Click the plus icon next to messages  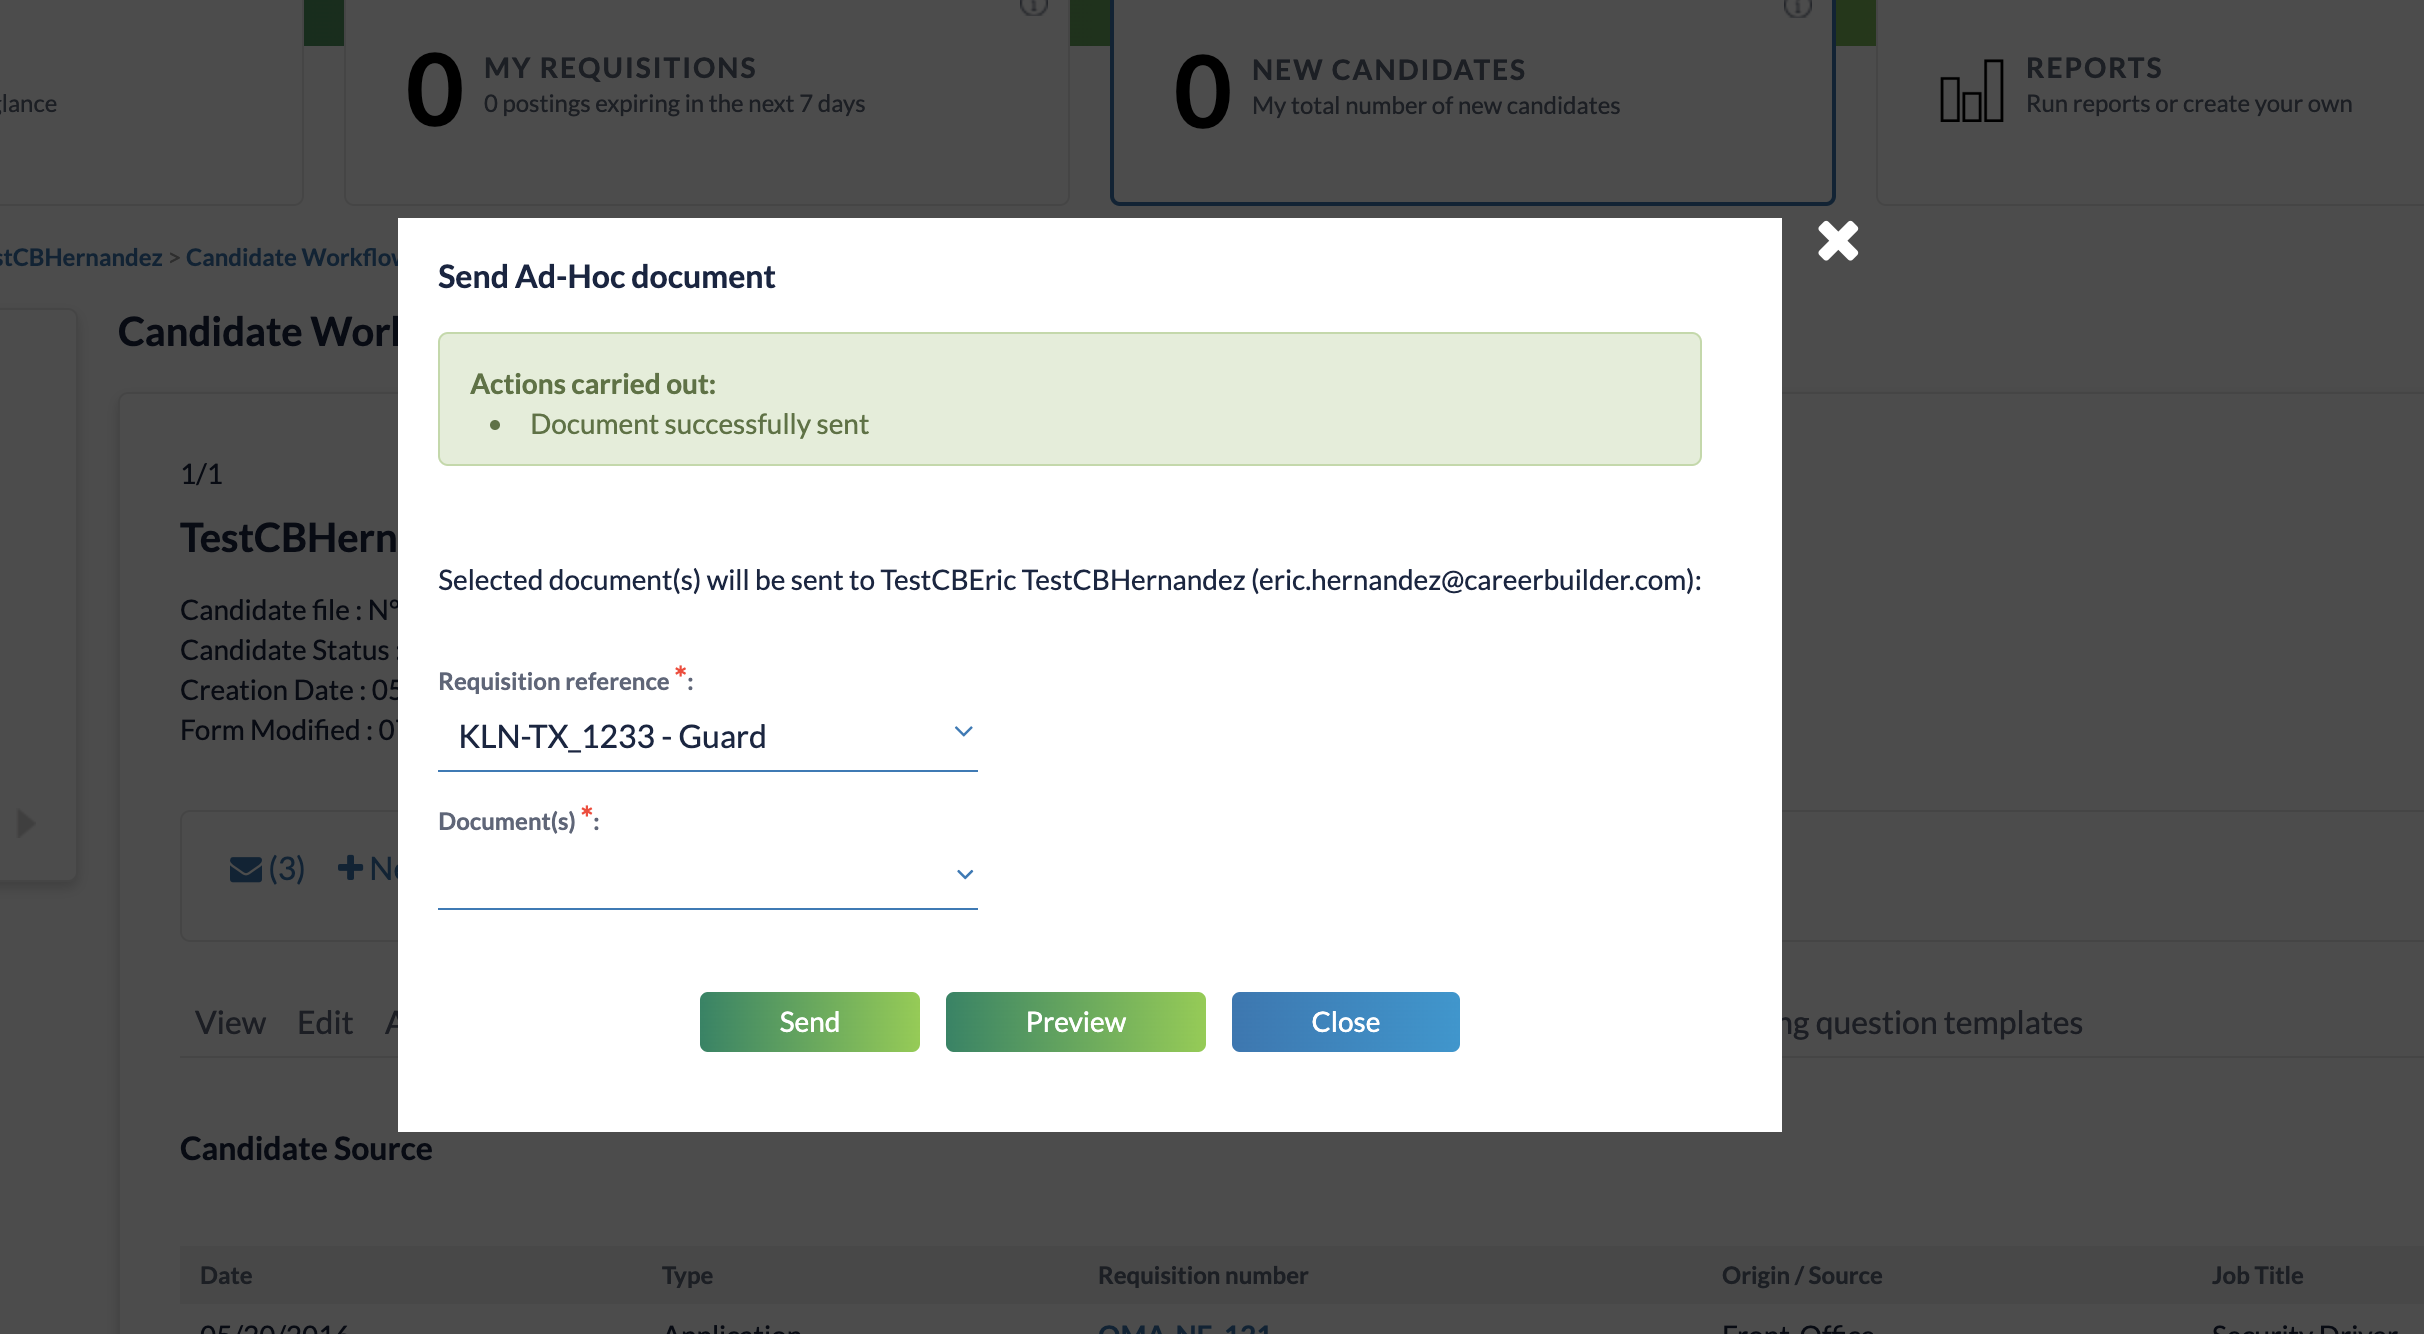350,867
